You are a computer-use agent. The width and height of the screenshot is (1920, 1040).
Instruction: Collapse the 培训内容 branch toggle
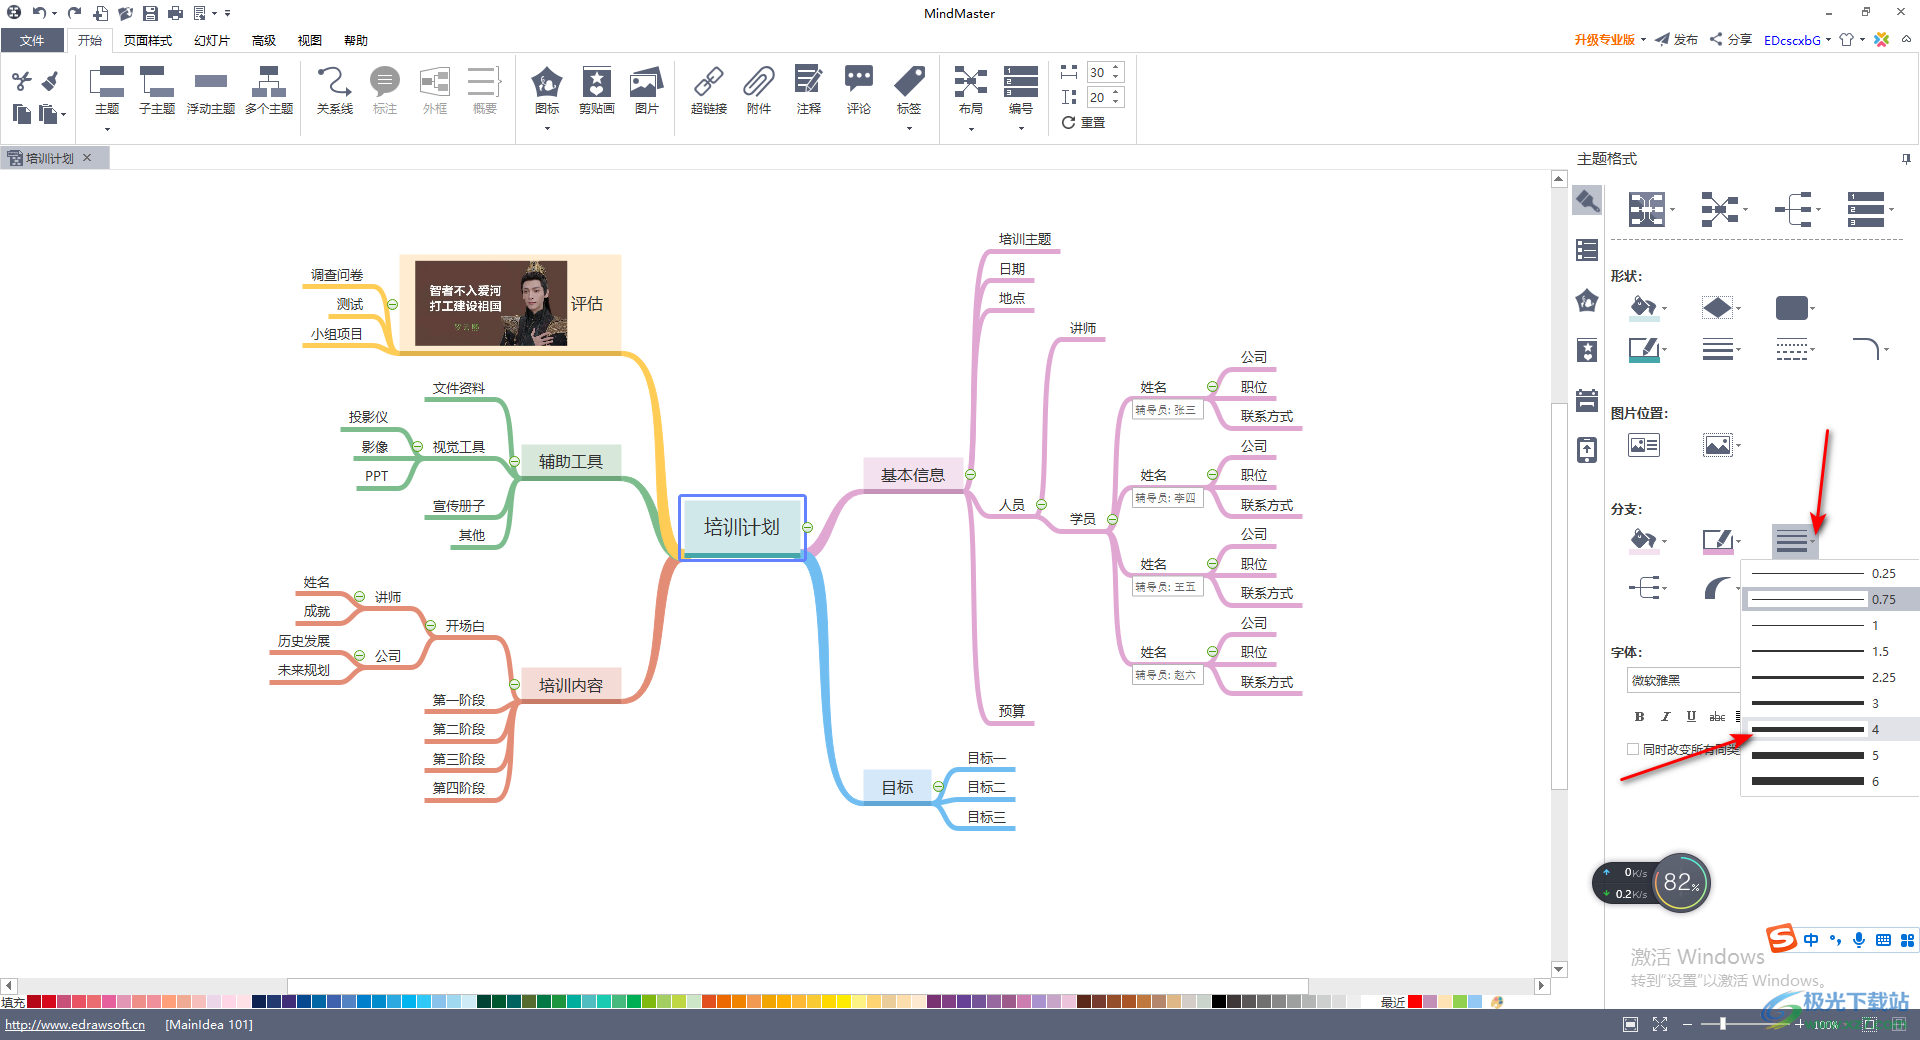tap(514, 685)
